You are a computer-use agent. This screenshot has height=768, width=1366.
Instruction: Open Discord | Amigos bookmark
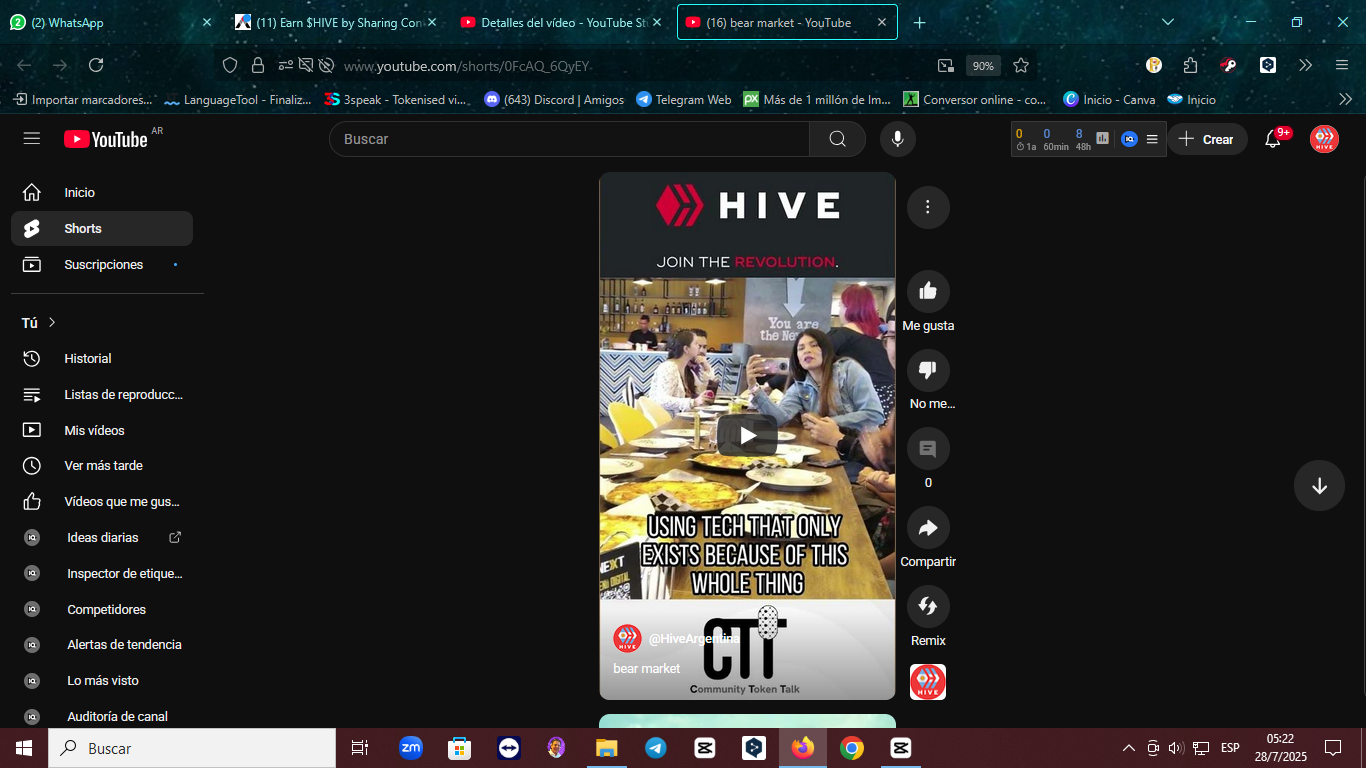tap(554, 100)
